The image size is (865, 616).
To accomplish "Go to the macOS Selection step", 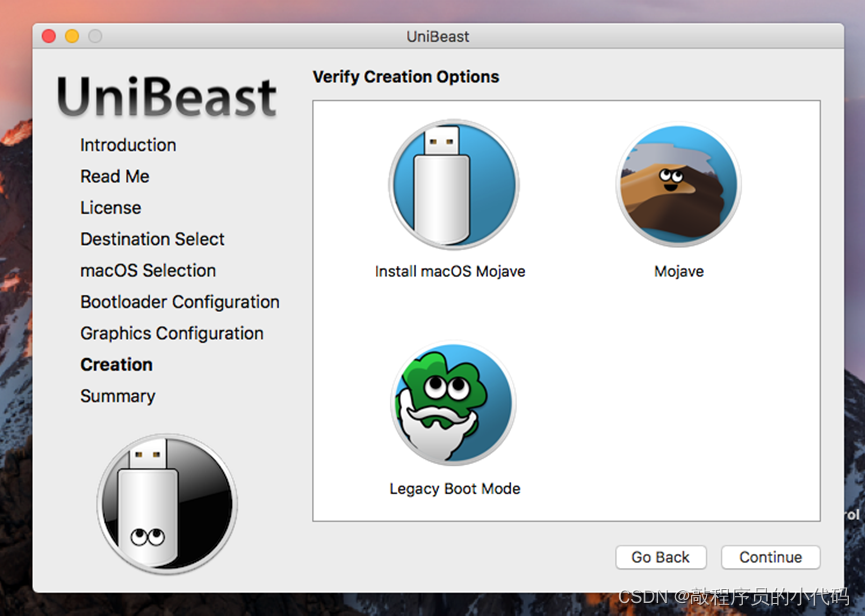I will 148,271.
